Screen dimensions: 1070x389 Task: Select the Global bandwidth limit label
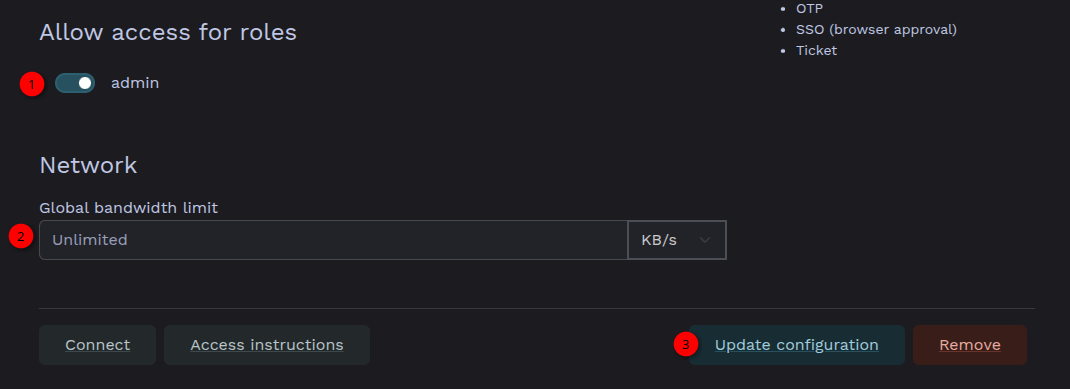coord(129,207)
